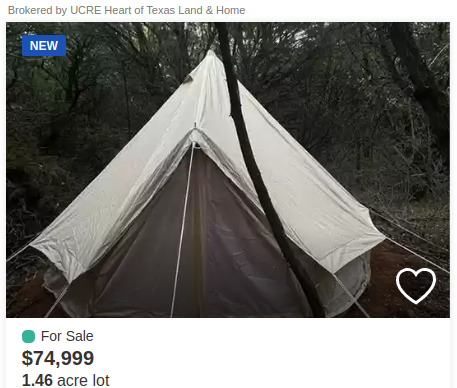Open the $74,999 listing price
The width and height of the screenshot is (457, 388).
coord(58,358)
